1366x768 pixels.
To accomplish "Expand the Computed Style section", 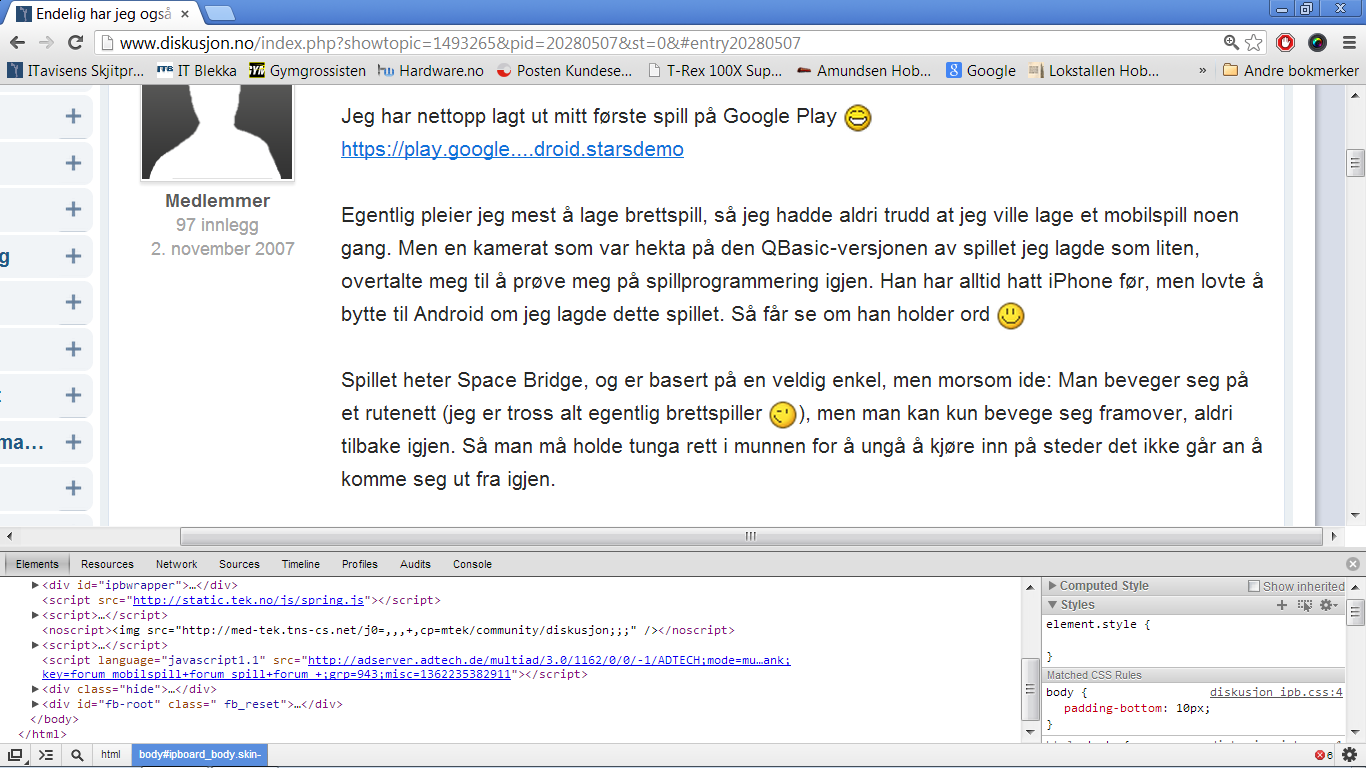I will point(1052,586).
